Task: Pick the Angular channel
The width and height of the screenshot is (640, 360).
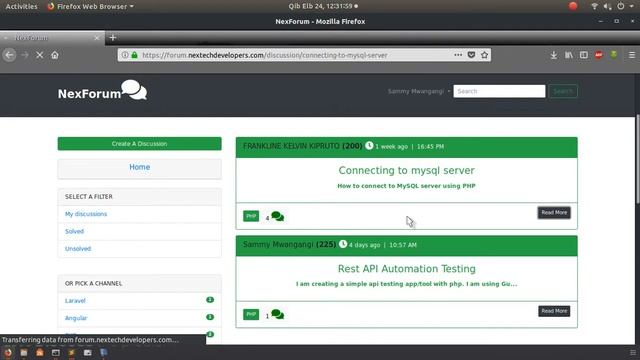Action: (76, 318)
